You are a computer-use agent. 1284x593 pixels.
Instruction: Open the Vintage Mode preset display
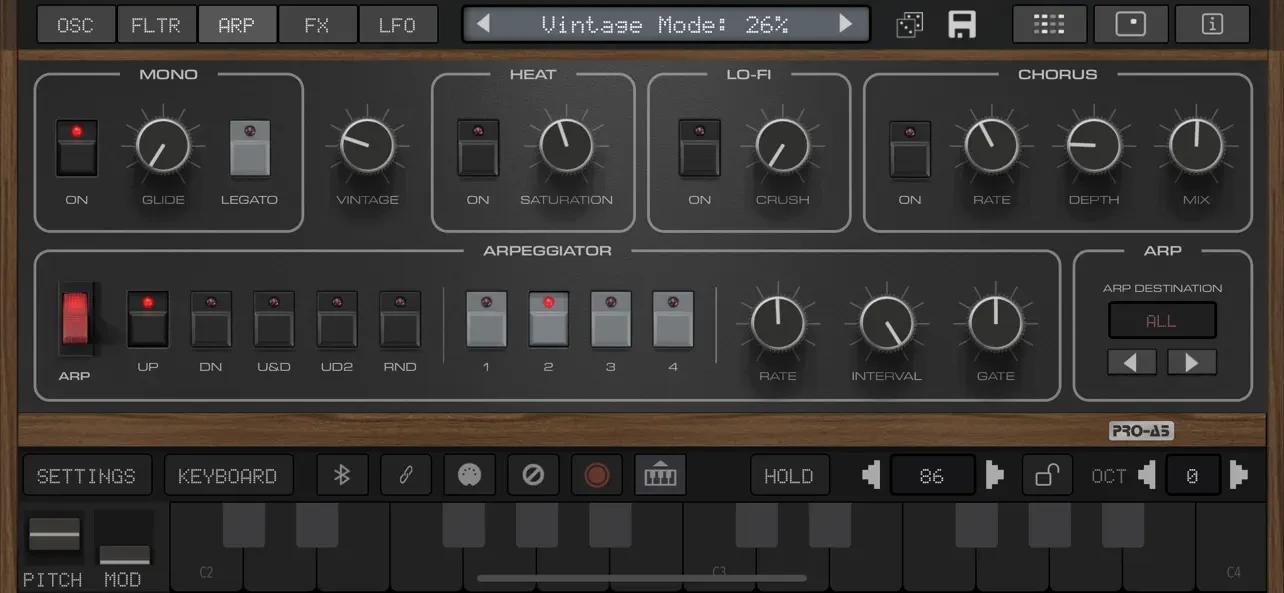[665, 25]
